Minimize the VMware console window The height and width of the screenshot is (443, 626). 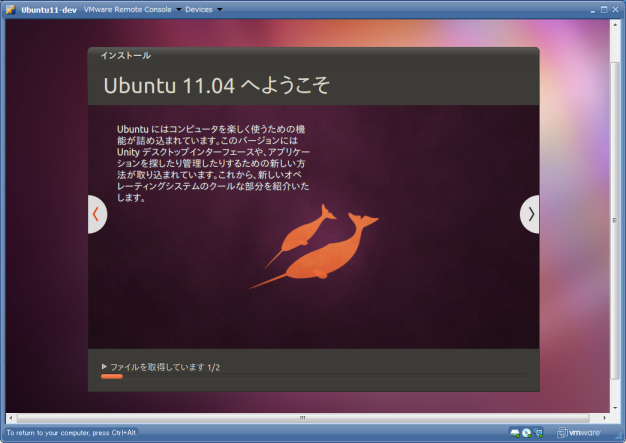pos(593,10)
